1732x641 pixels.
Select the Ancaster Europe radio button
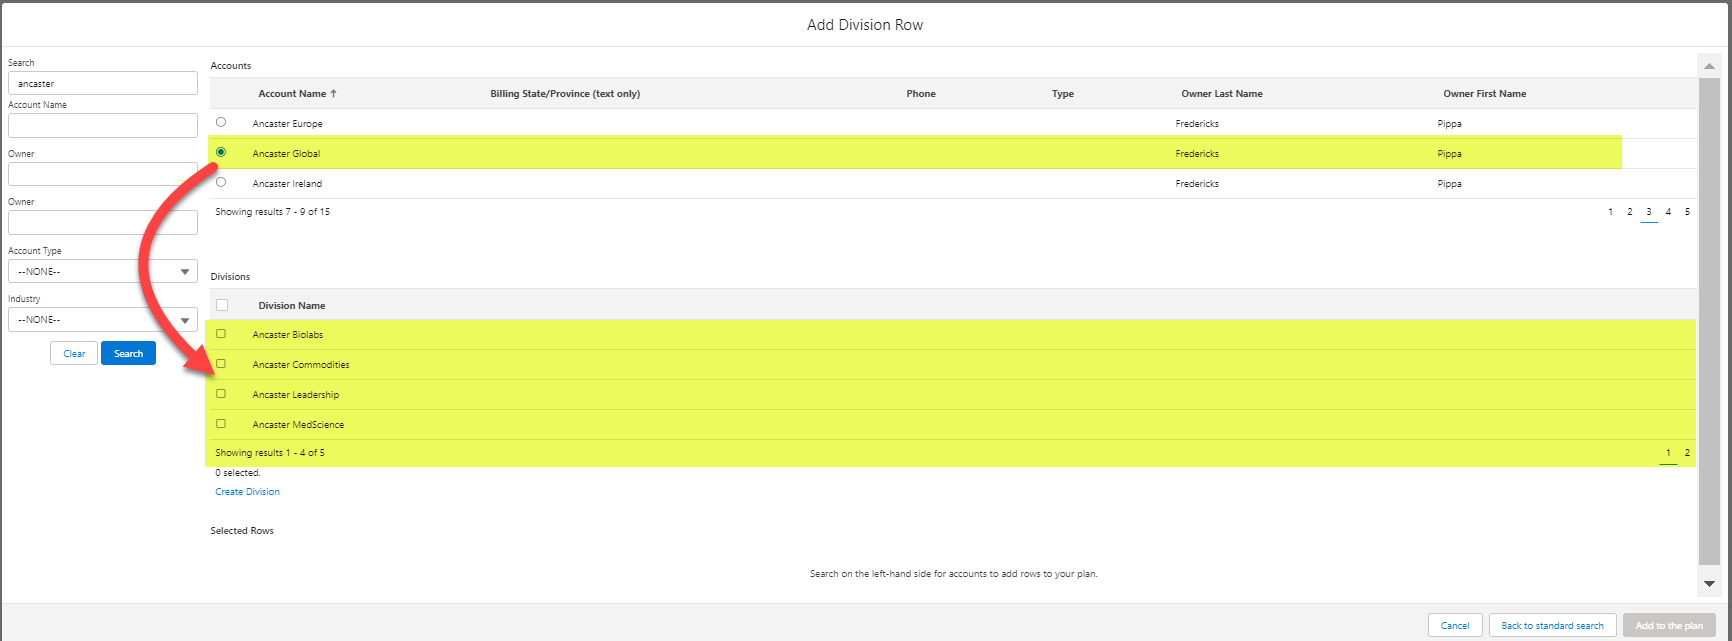(221, 122)
